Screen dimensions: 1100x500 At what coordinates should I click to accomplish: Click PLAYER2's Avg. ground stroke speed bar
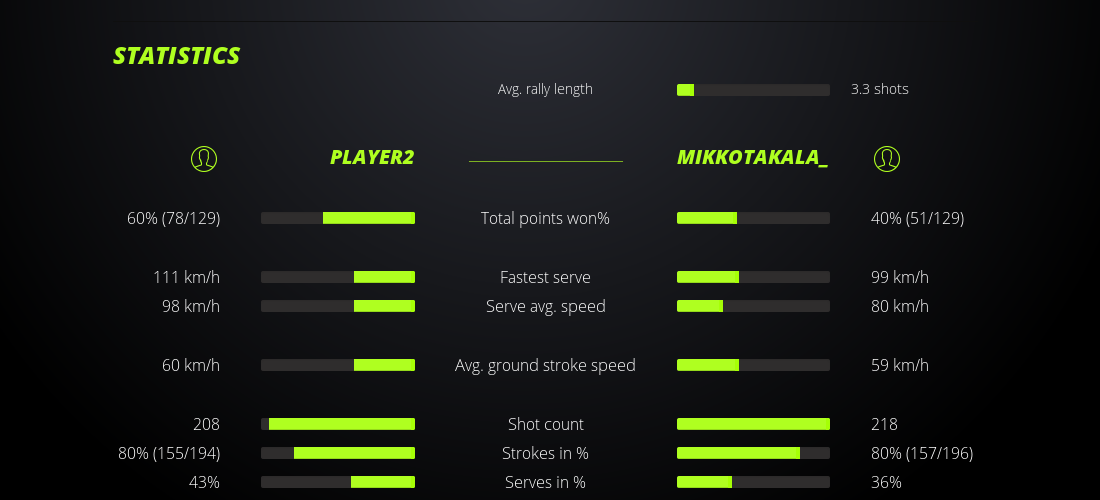click(338, 365)
